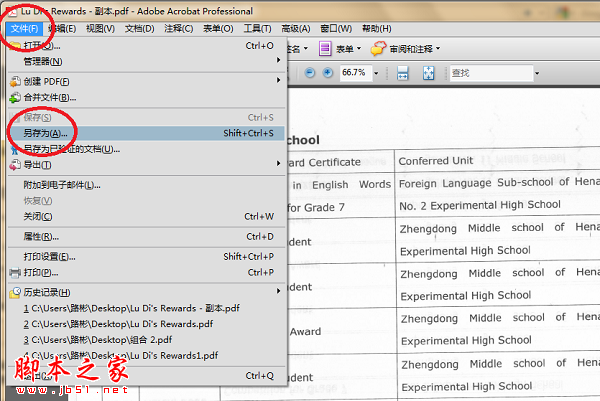Click the 'Conferred Unit' table header
Image resolution: width=600 pixels, height=401 pixels.
pyautogui.click(x=436, y=161)
